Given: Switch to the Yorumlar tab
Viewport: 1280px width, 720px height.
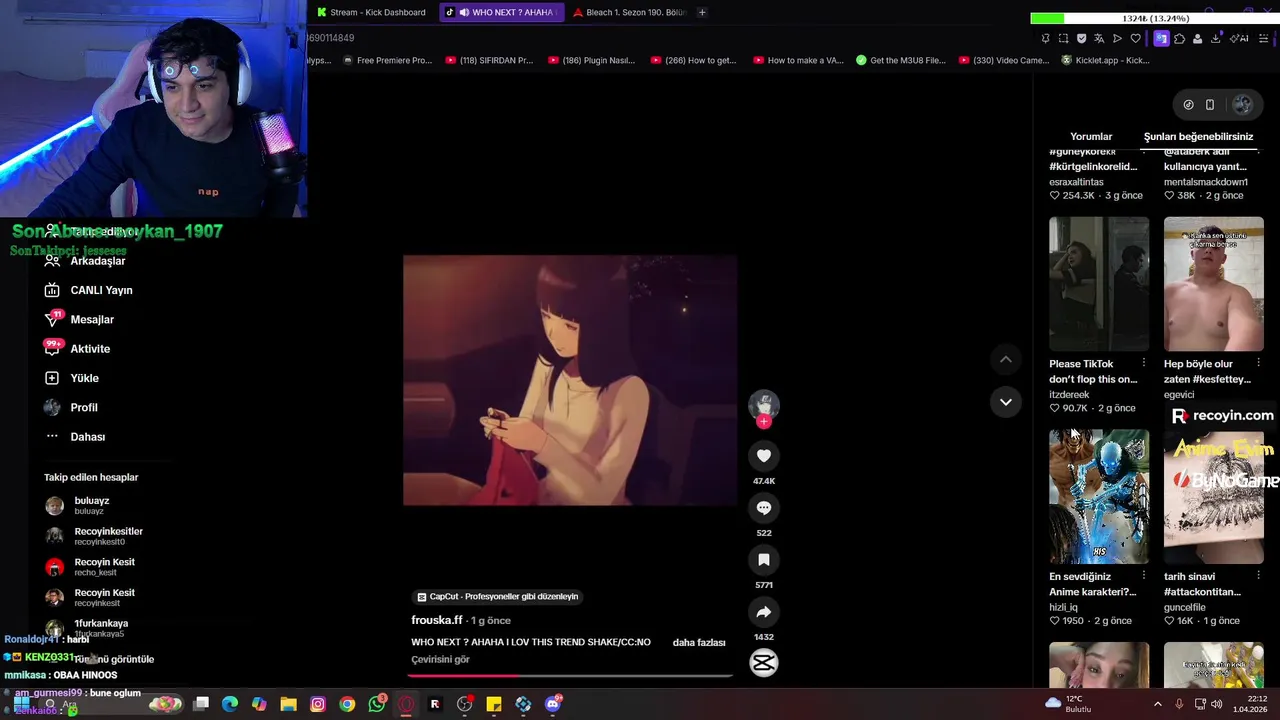Looking at the screenshot, I should pos(1091,137).
